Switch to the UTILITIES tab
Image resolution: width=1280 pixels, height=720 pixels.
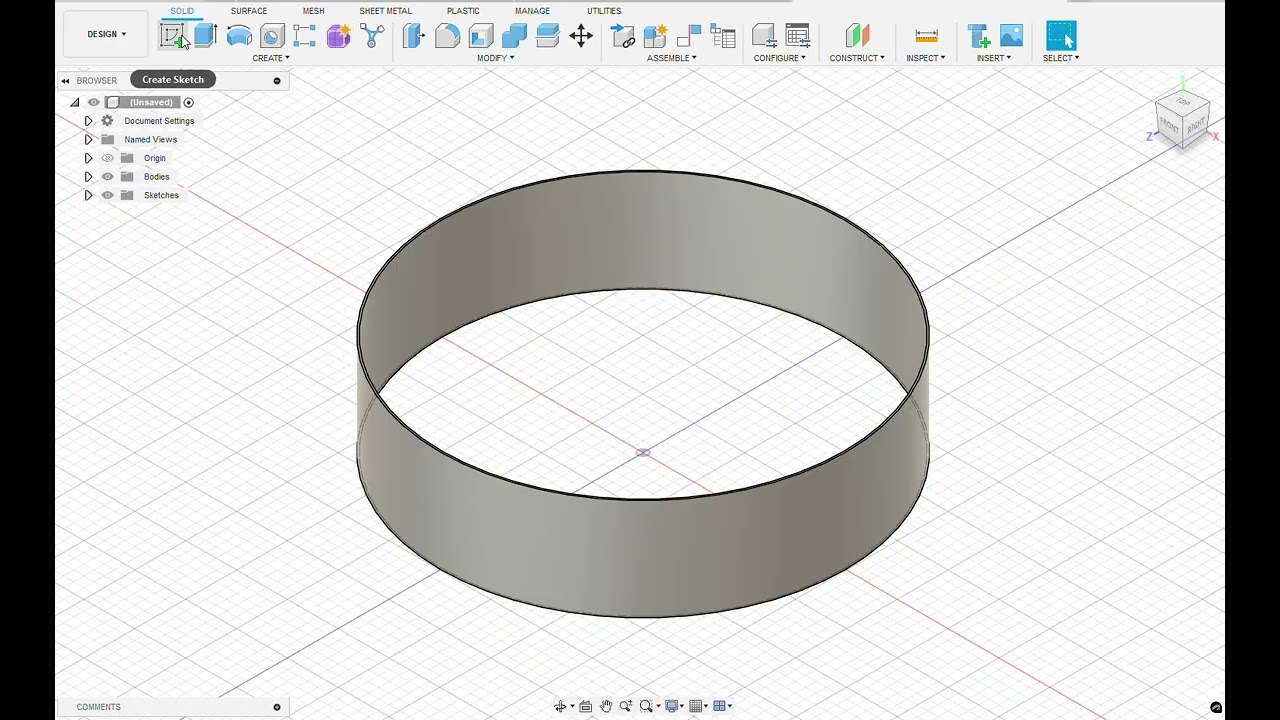click(604, 11)
